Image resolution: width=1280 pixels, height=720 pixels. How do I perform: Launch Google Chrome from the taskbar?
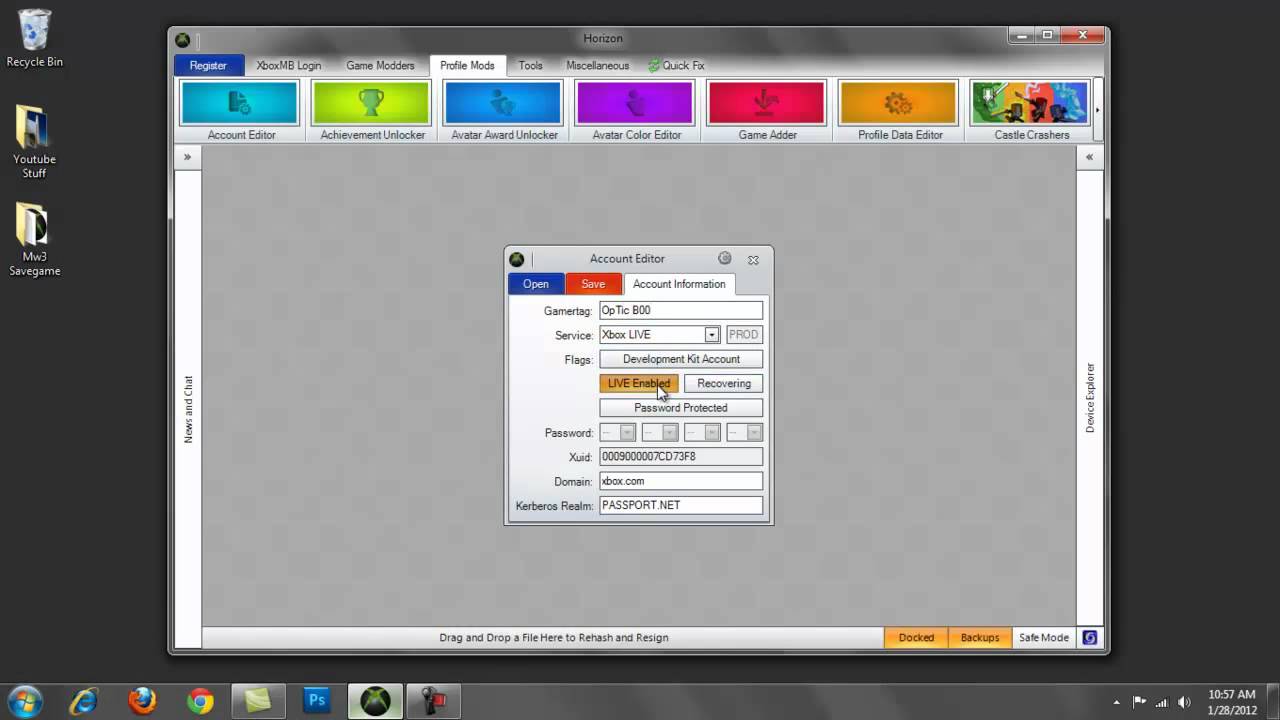(200, 701)
